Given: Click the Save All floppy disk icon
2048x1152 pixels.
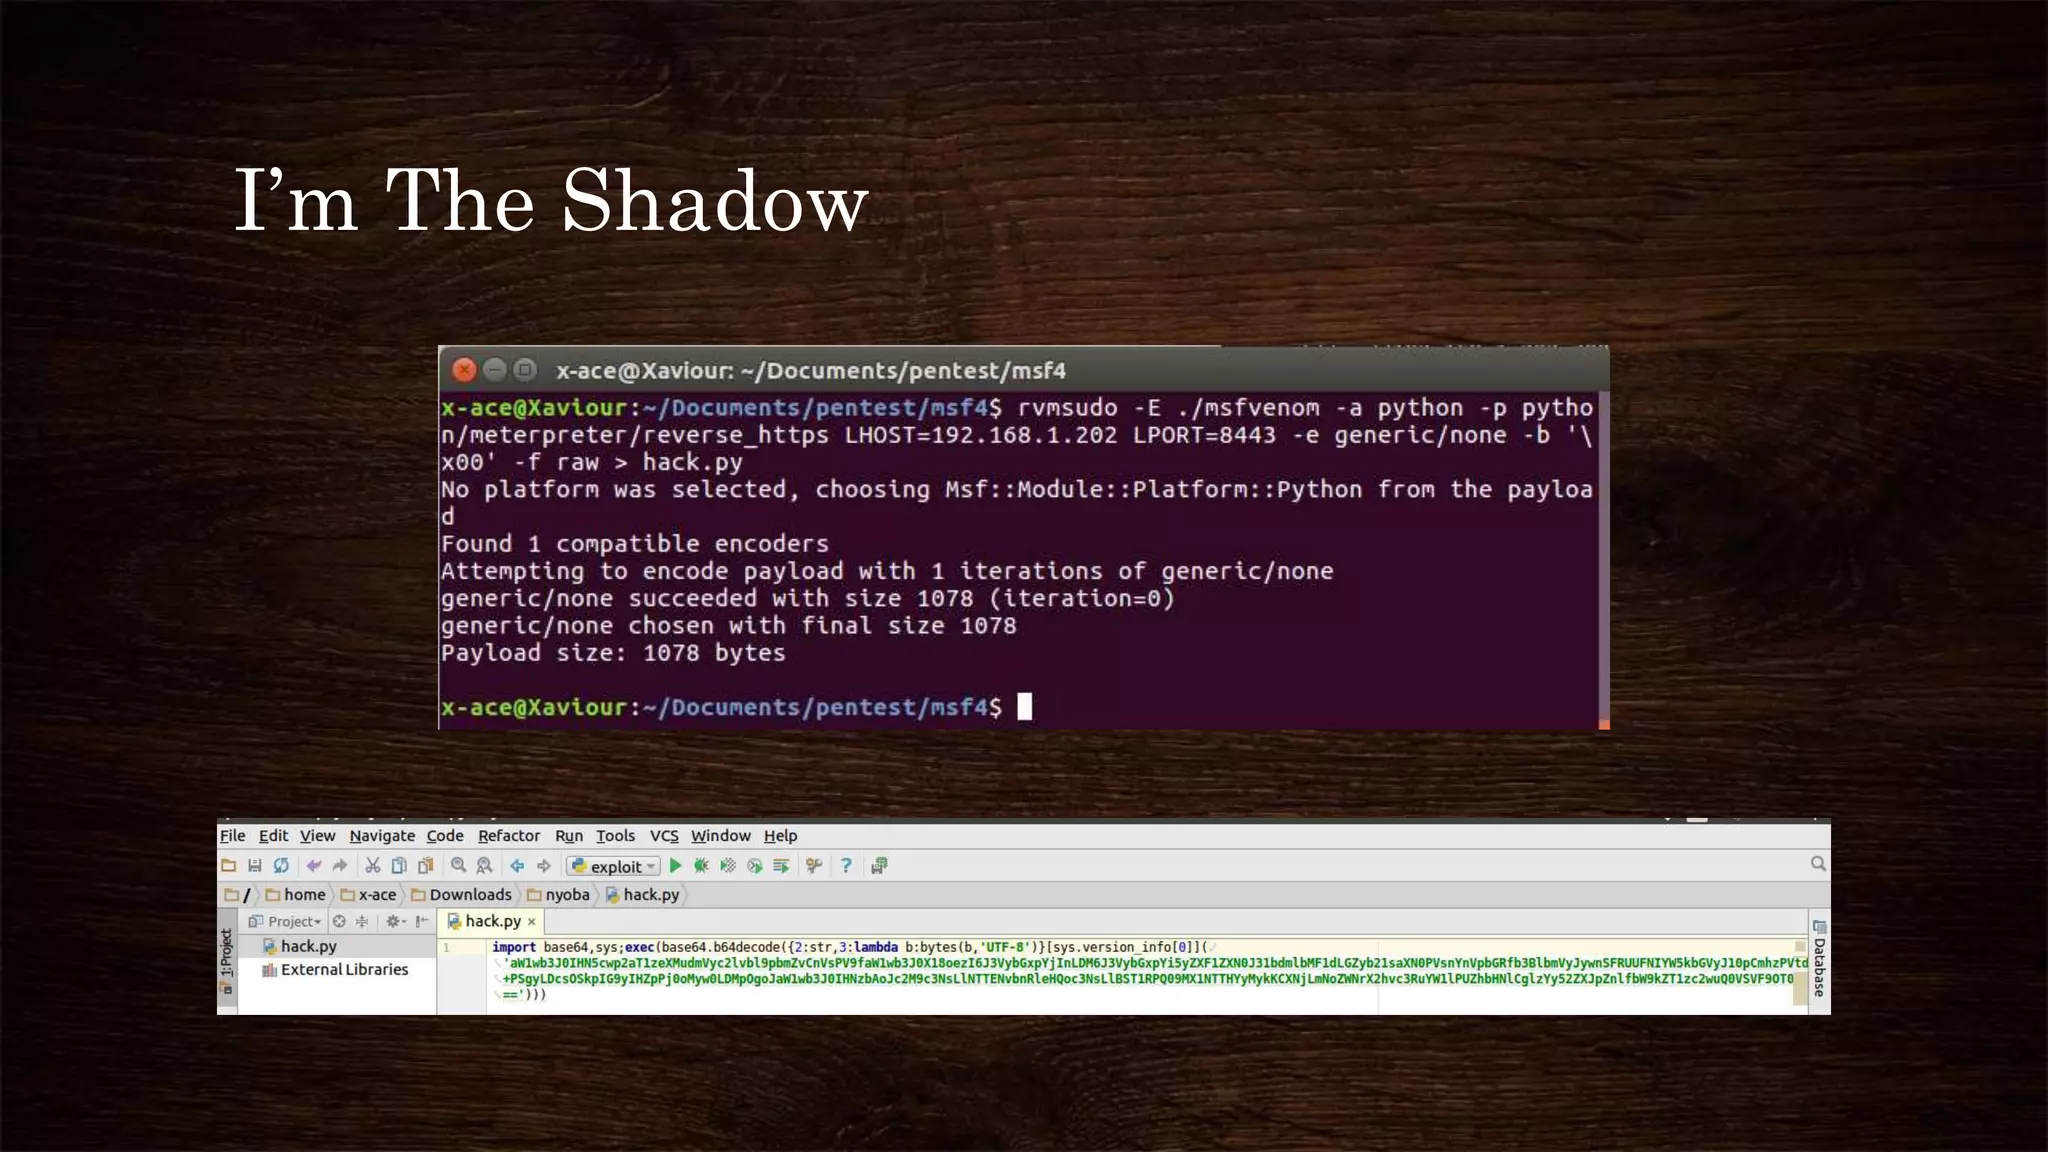Looking at the screenshot, I should 255,866.
